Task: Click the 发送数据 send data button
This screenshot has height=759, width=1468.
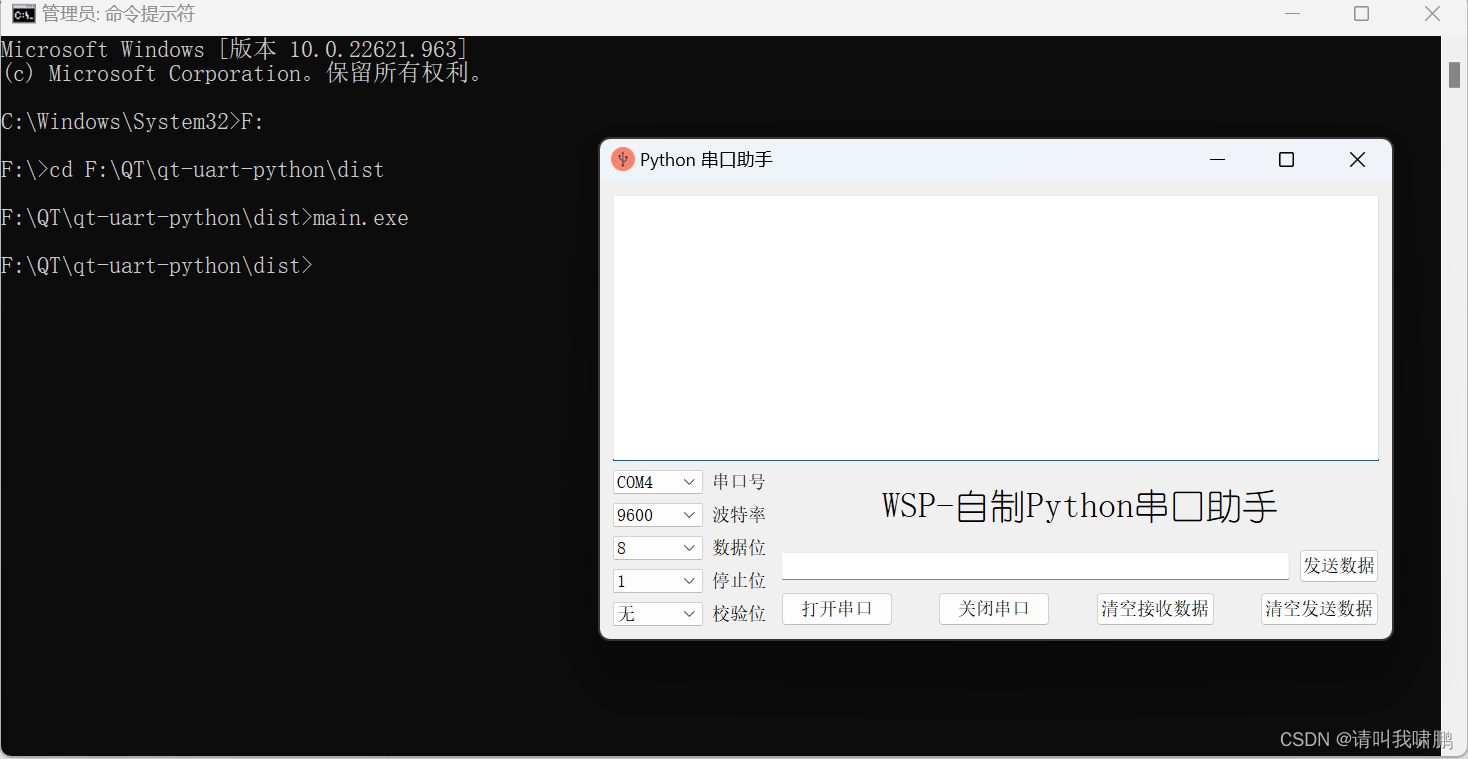Action: click(x=1338, y=565)
